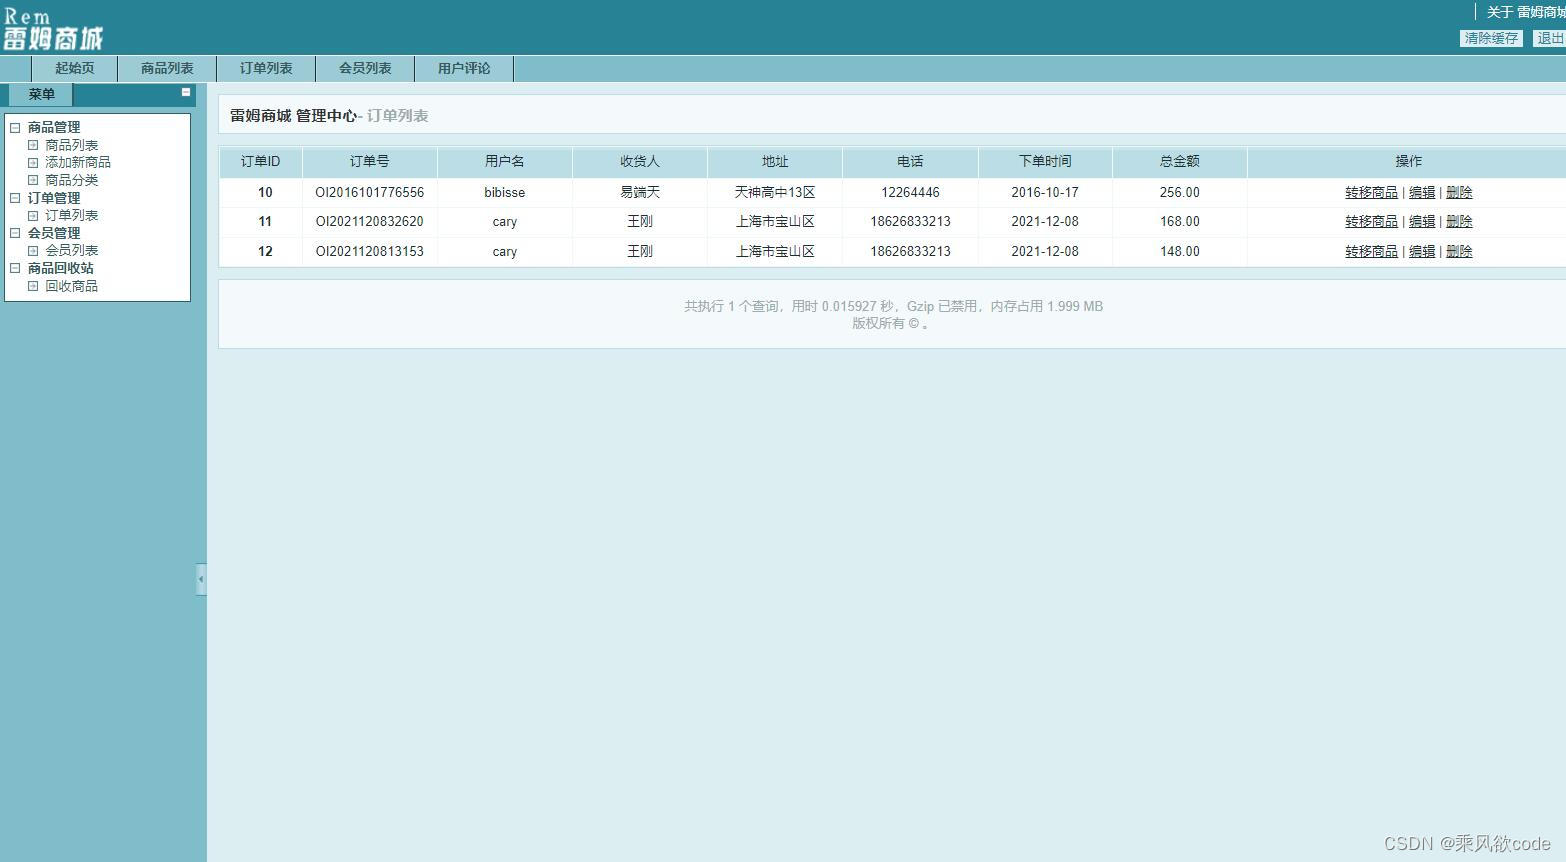Click the 雷姆商城 管理中心 breadcrumb title

tap(293, 116)
